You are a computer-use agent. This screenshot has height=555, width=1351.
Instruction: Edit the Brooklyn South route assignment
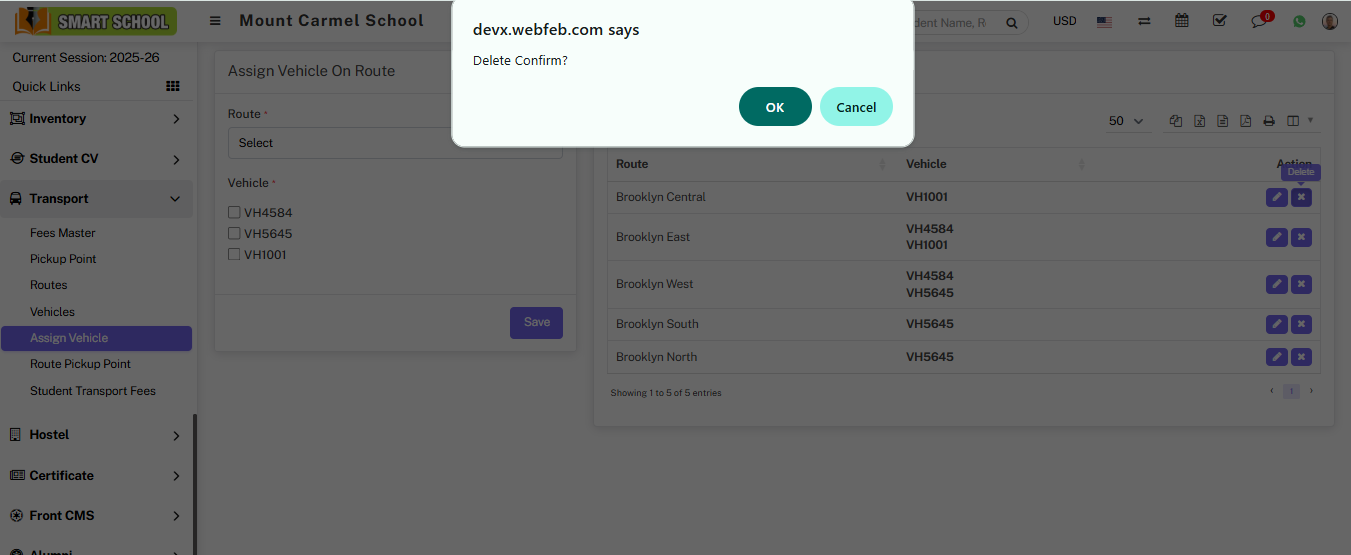pyautogui.click(x=1277, y=324)
